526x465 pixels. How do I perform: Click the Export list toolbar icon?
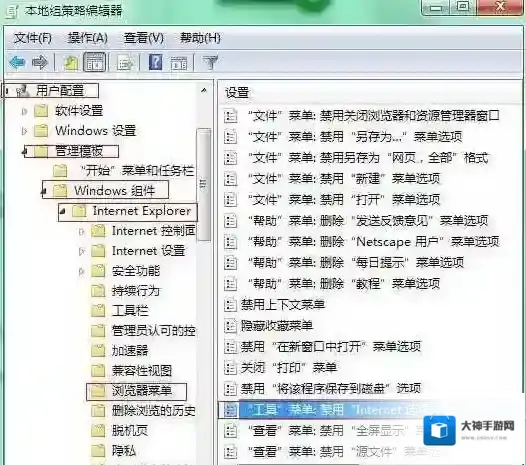pos(125,63)
